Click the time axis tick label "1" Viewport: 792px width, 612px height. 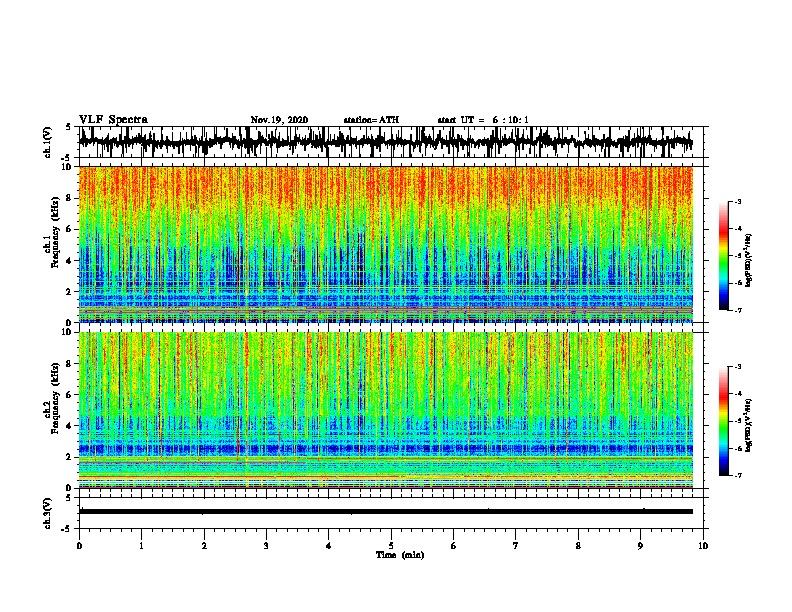coord(141,546)
